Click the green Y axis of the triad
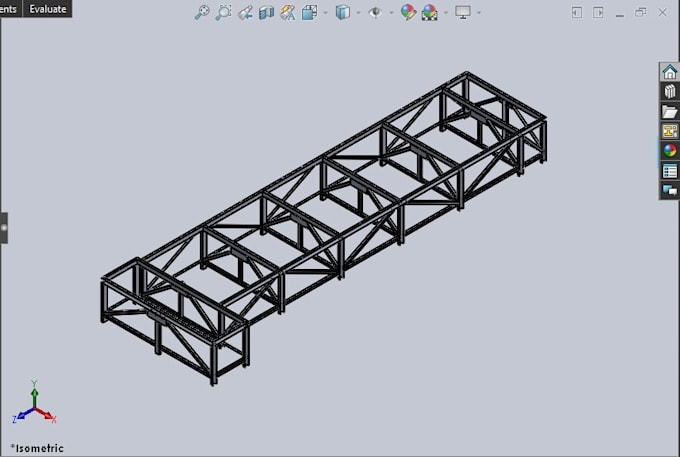Viewport: 680px width, 457px height. tap(34, 394)
